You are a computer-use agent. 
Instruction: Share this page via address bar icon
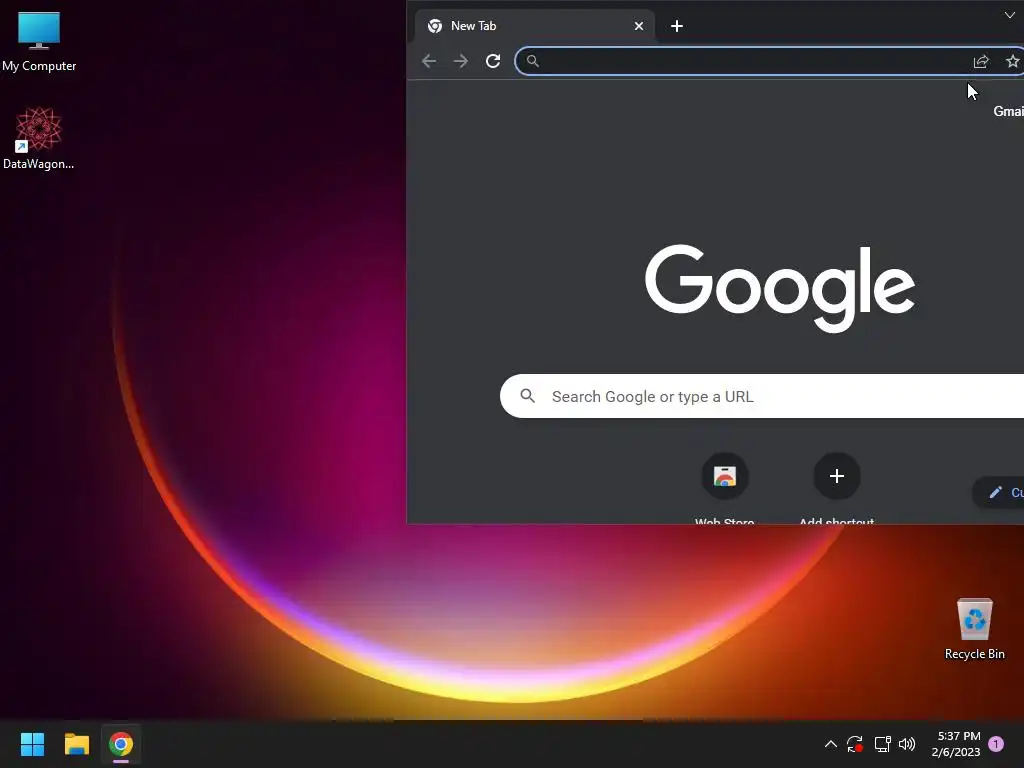981,61
